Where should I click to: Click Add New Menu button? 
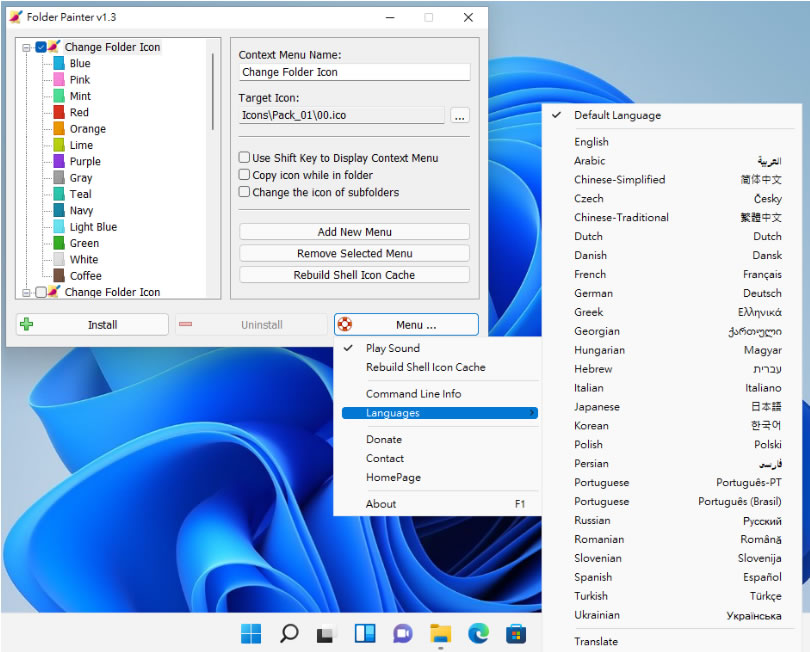(354, 232)
